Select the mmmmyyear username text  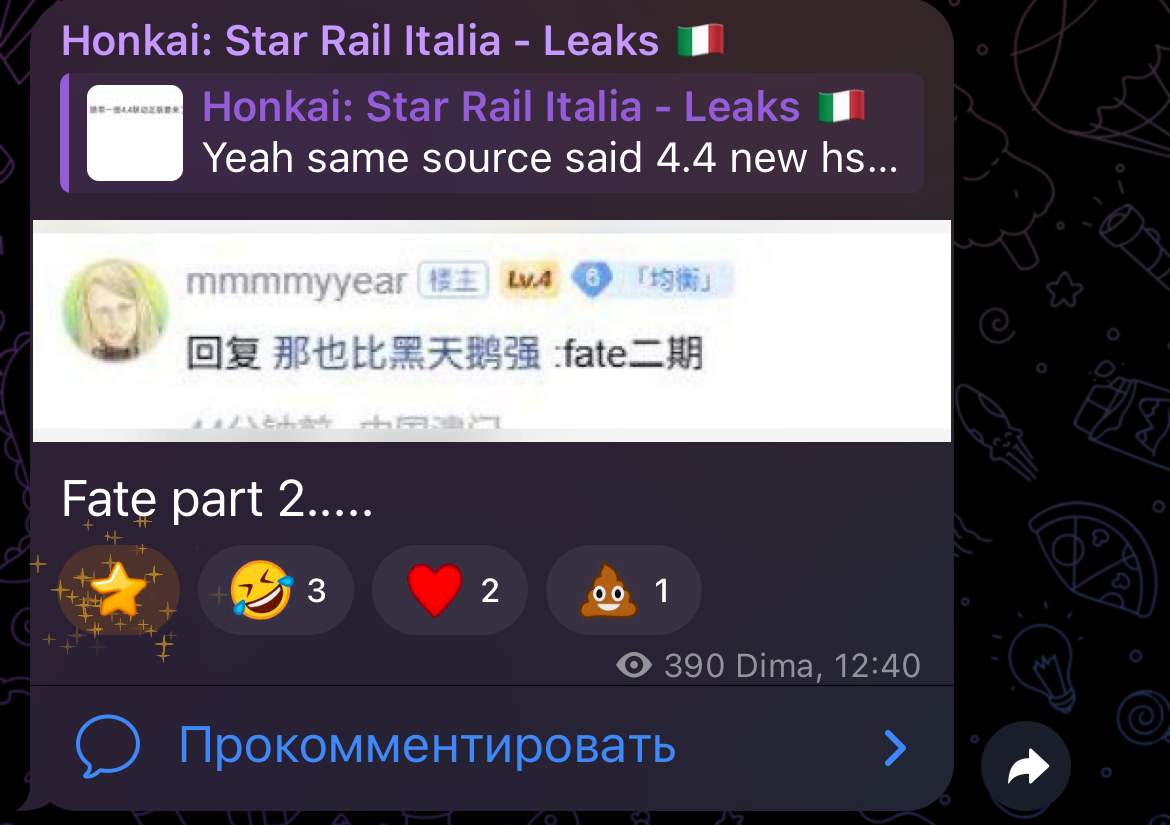pyautogui.click(x=296, y=282)
